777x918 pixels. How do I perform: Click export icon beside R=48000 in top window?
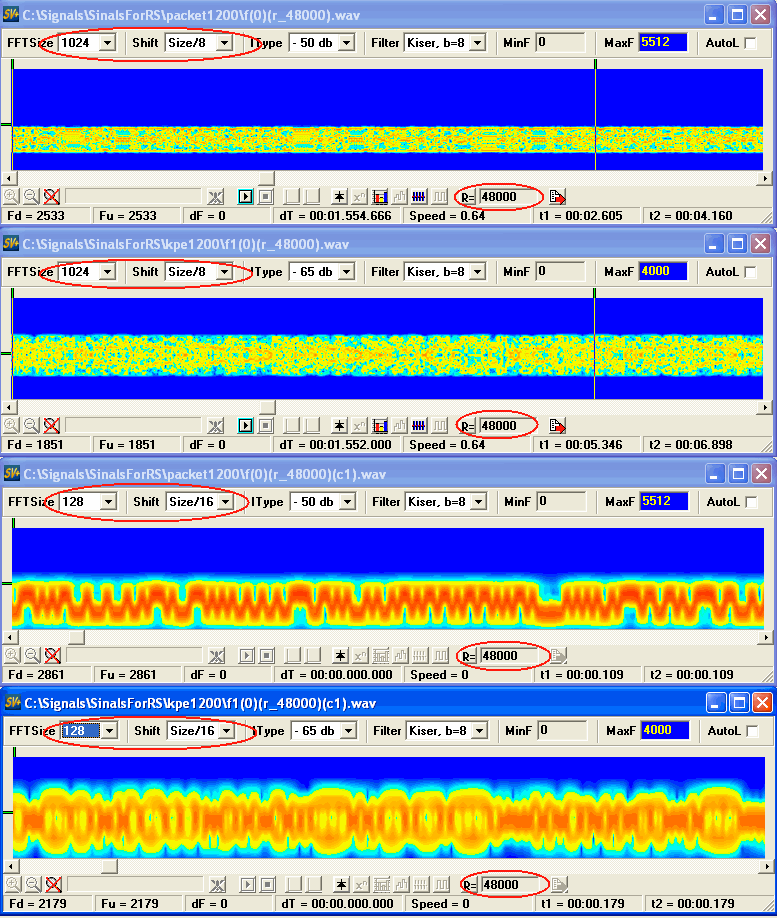tap(557, 197)
